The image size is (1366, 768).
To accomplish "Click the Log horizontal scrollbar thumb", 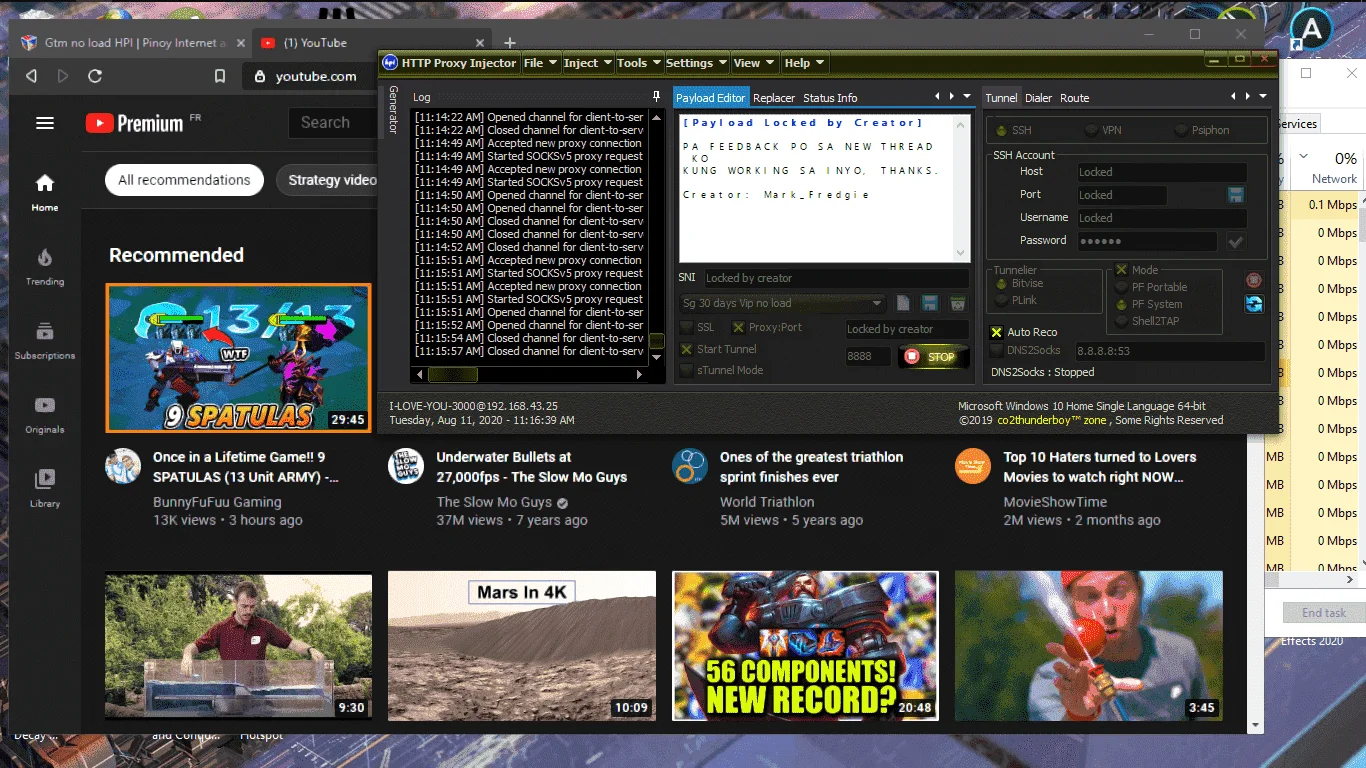I will 453,375.
